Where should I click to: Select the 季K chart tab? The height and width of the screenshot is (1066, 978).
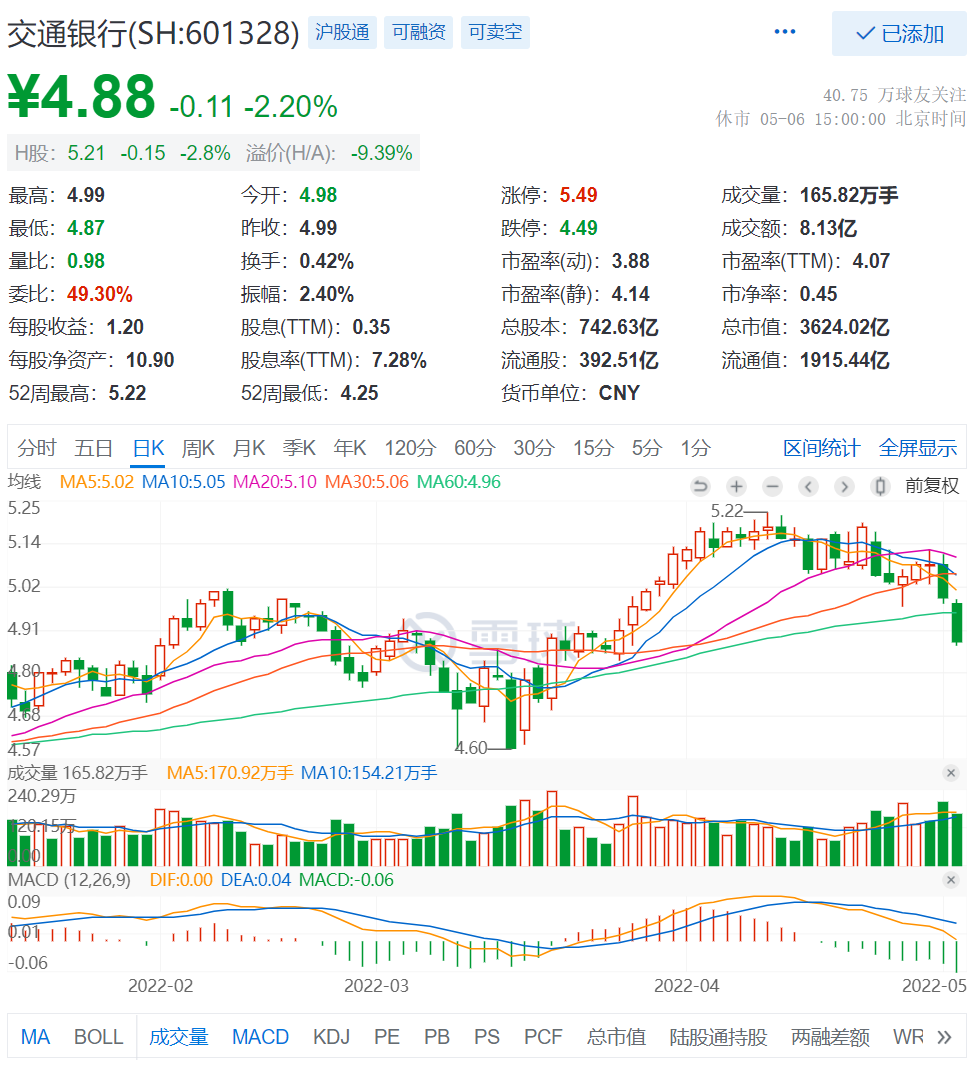point(300,448)
